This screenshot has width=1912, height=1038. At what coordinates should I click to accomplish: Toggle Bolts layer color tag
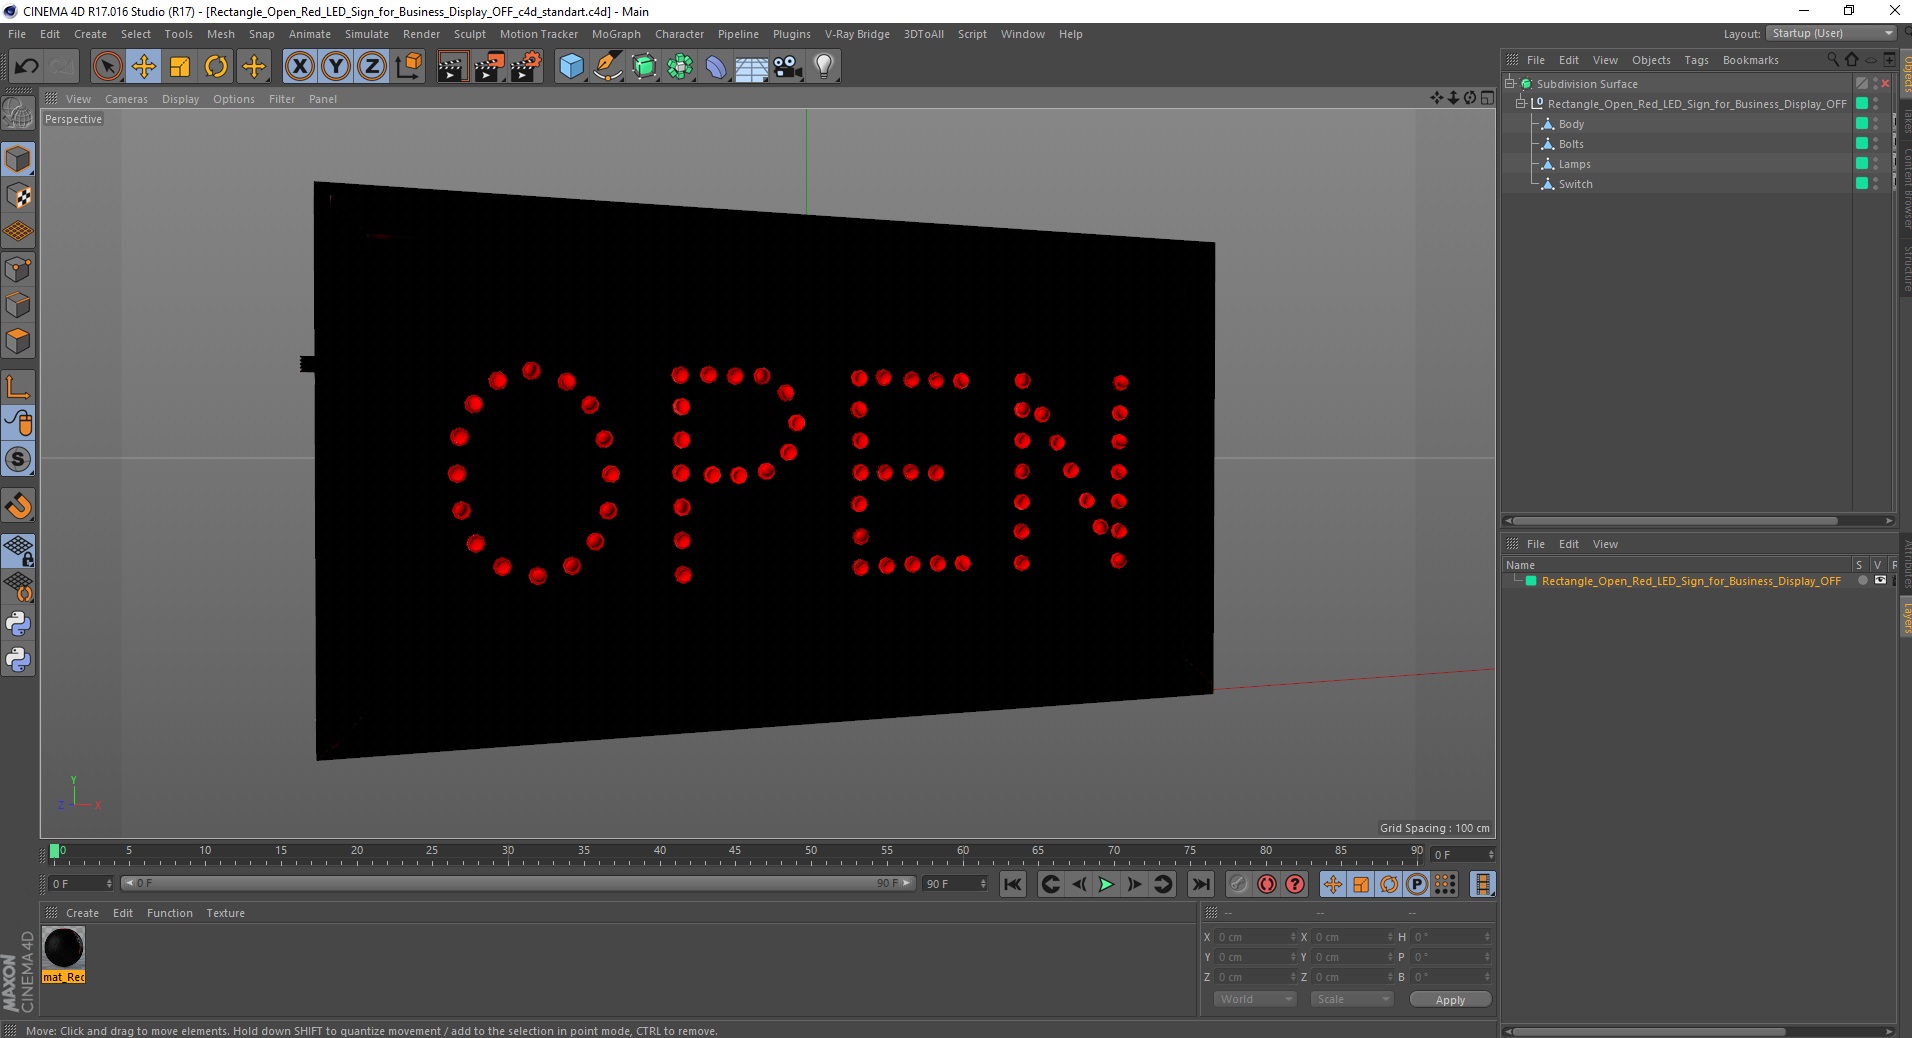pyautogui.click(x=1862, y=144)
